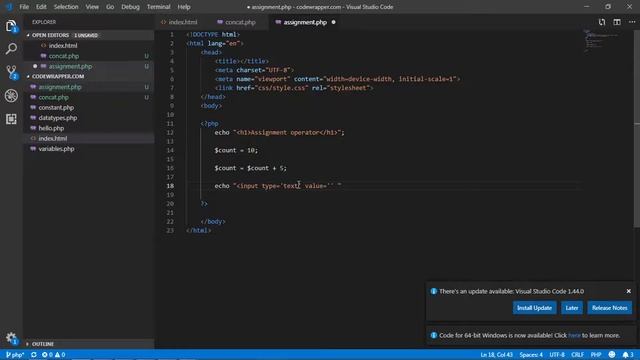Open the Debug menu
This screenshot has width=640, height=360.
[x=130, y=7]
